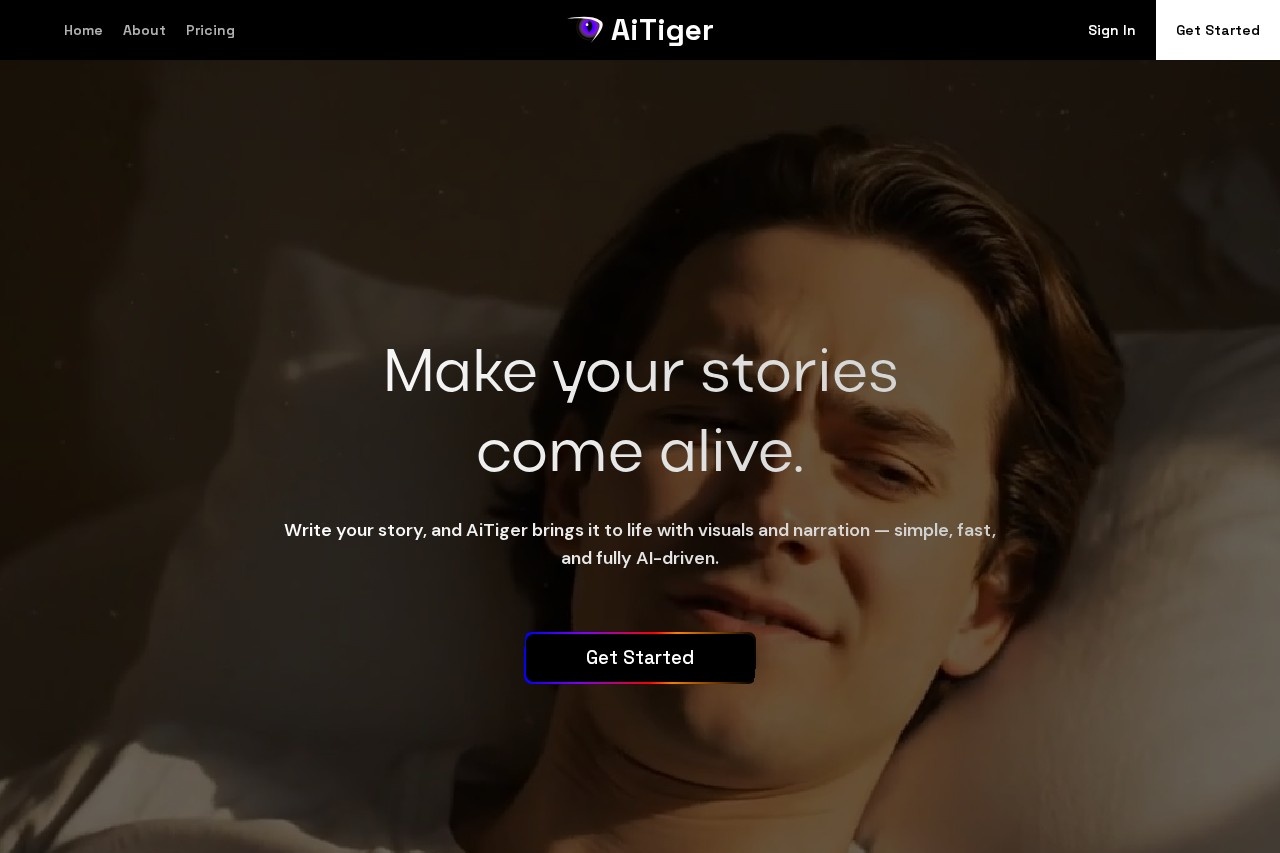
Task: Click the gradient-bordered Get Started hero button
Action: (640, 658)
